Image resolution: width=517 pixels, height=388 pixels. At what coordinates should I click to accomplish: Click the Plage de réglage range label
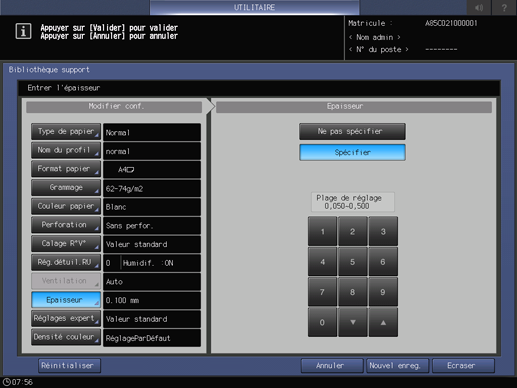coord(353,202)
